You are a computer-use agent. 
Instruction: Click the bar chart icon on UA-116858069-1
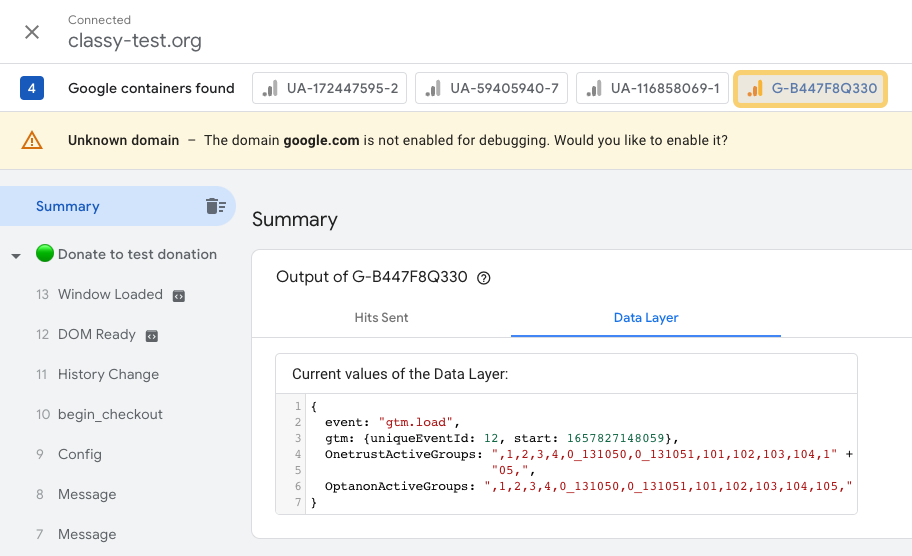click(594, 89)
